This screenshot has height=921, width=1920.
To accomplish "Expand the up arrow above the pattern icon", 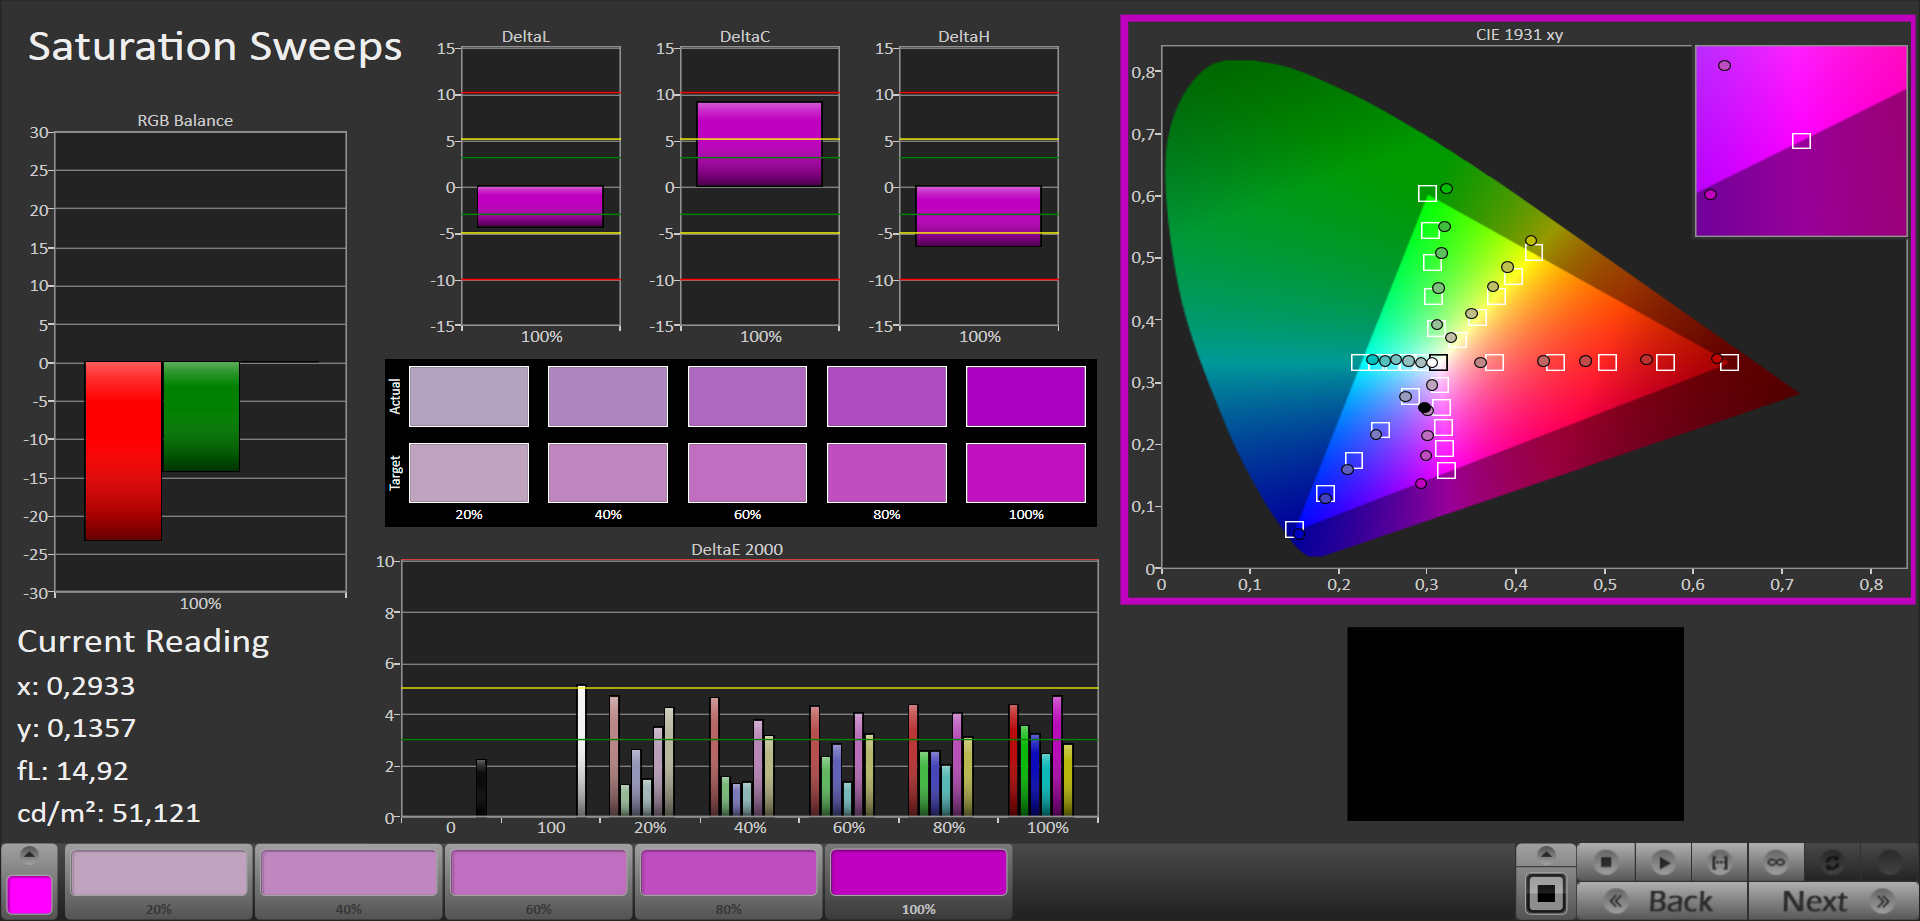I will [1545, 854].
